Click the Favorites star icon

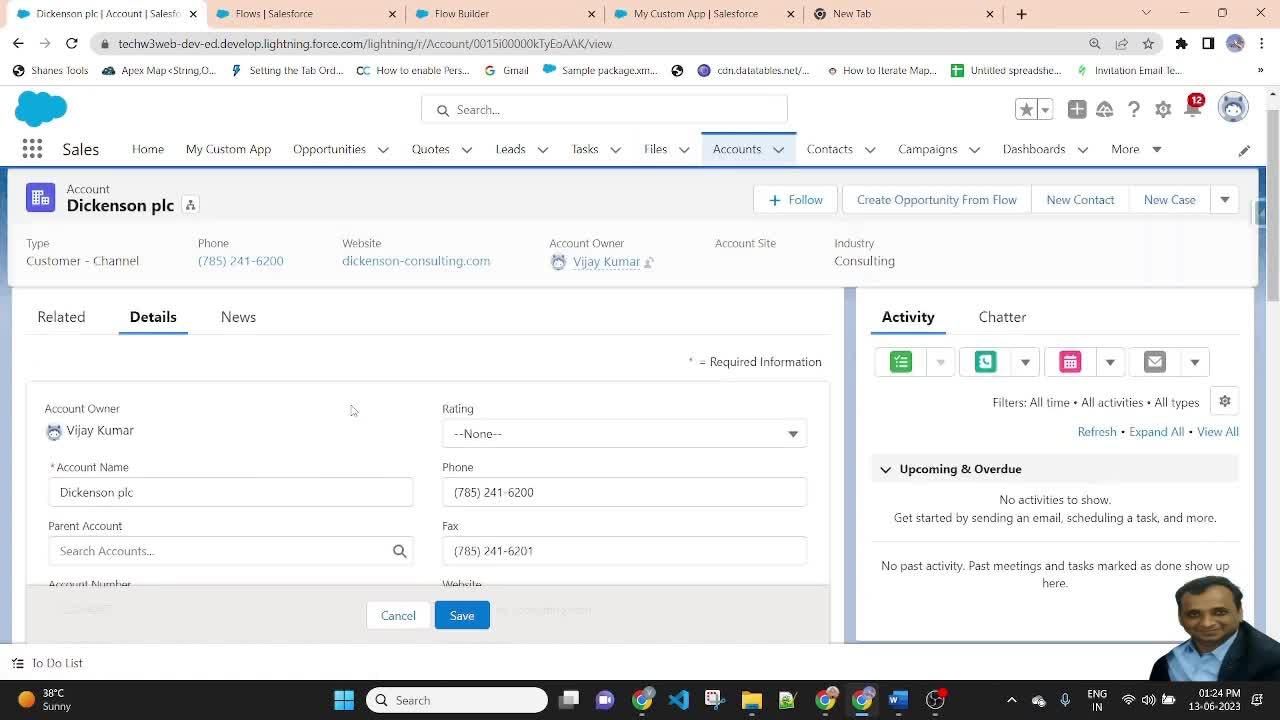click(1025, 110)
